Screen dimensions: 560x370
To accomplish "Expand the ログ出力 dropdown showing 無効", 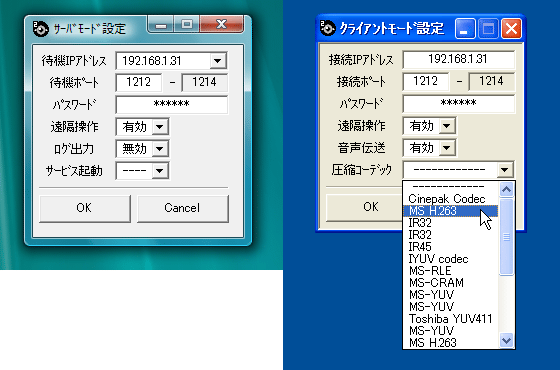I will (160, 149).
